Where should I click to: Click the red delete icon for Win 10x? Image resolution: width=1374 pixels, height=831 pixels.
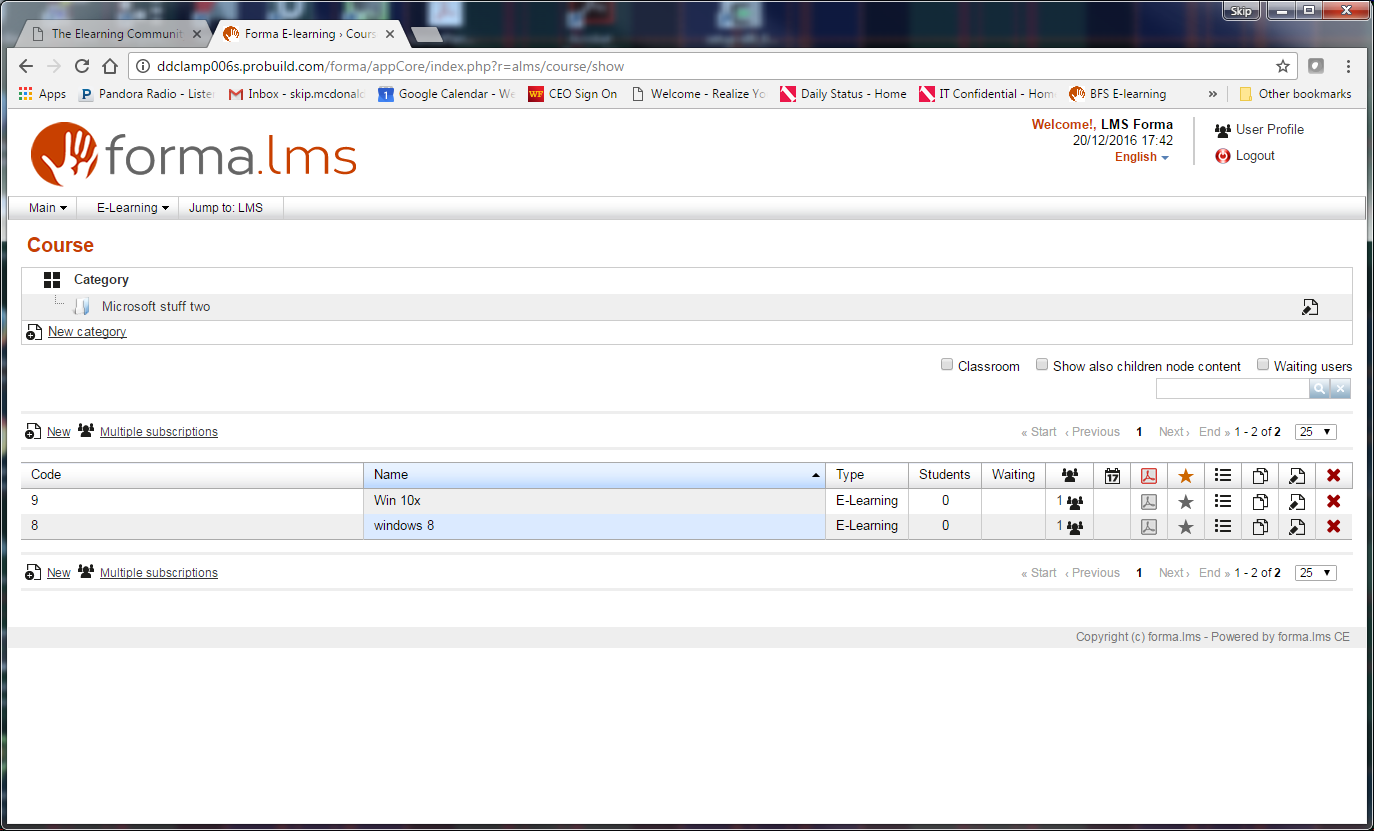[1333, 501]
